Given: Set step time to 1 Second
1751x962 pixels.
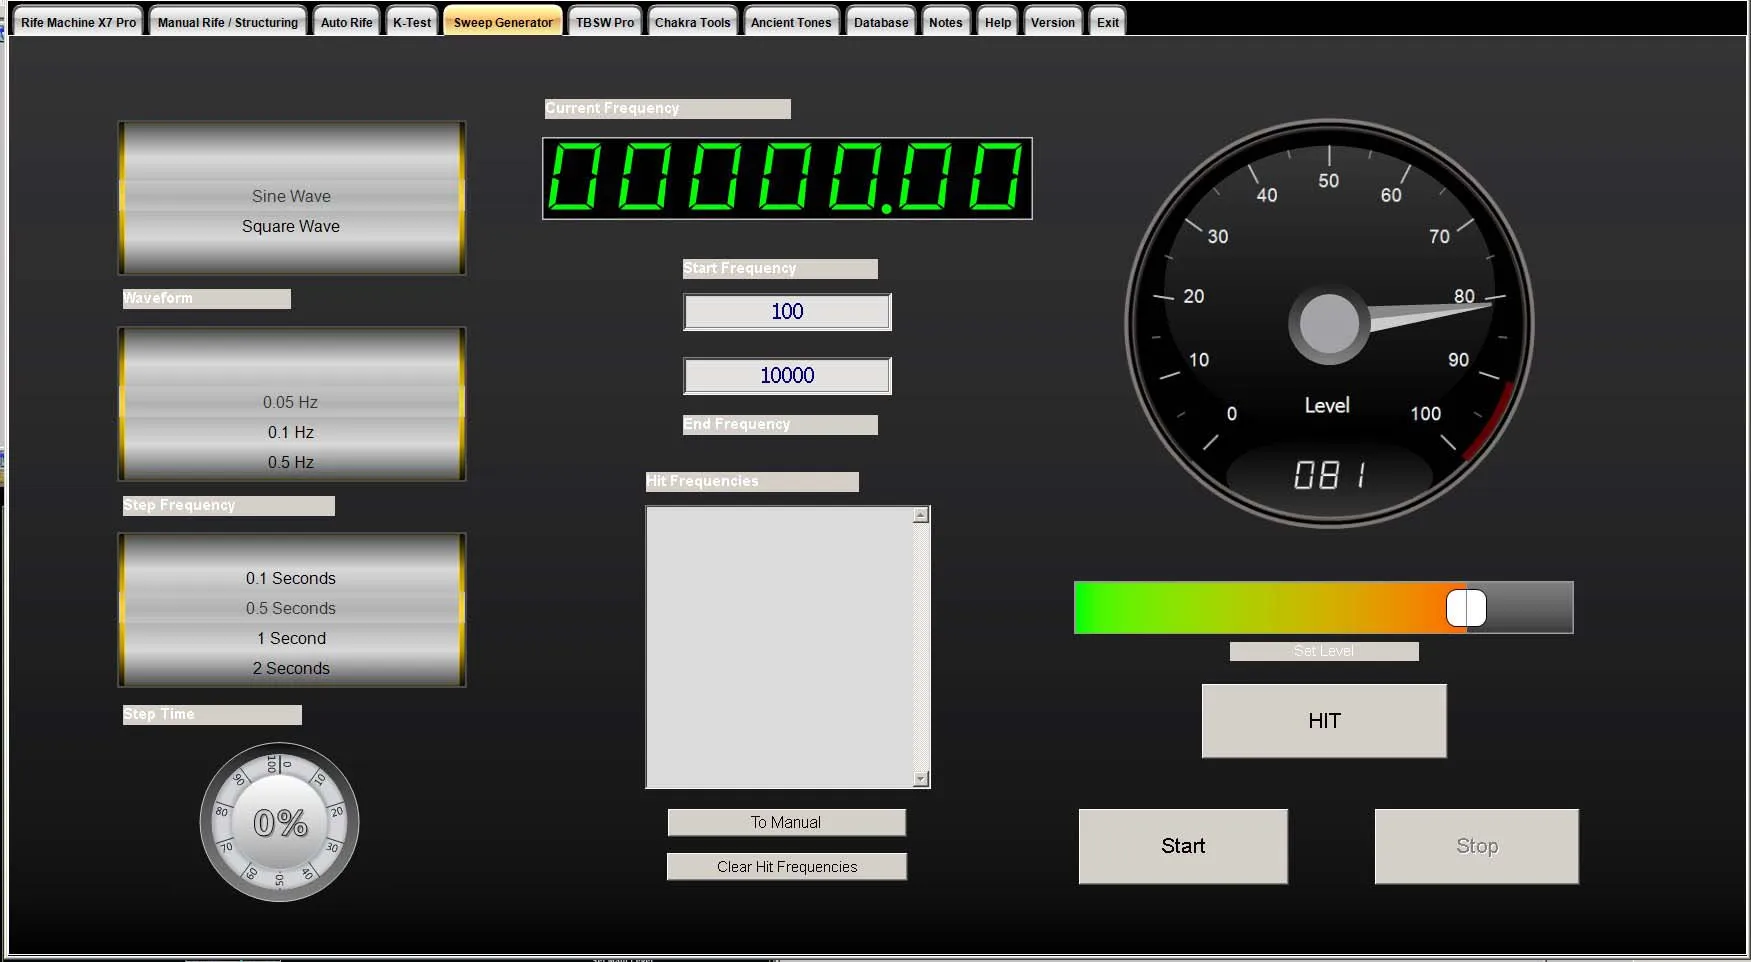Looking at the screenshot, I should (x=291, y=638).
